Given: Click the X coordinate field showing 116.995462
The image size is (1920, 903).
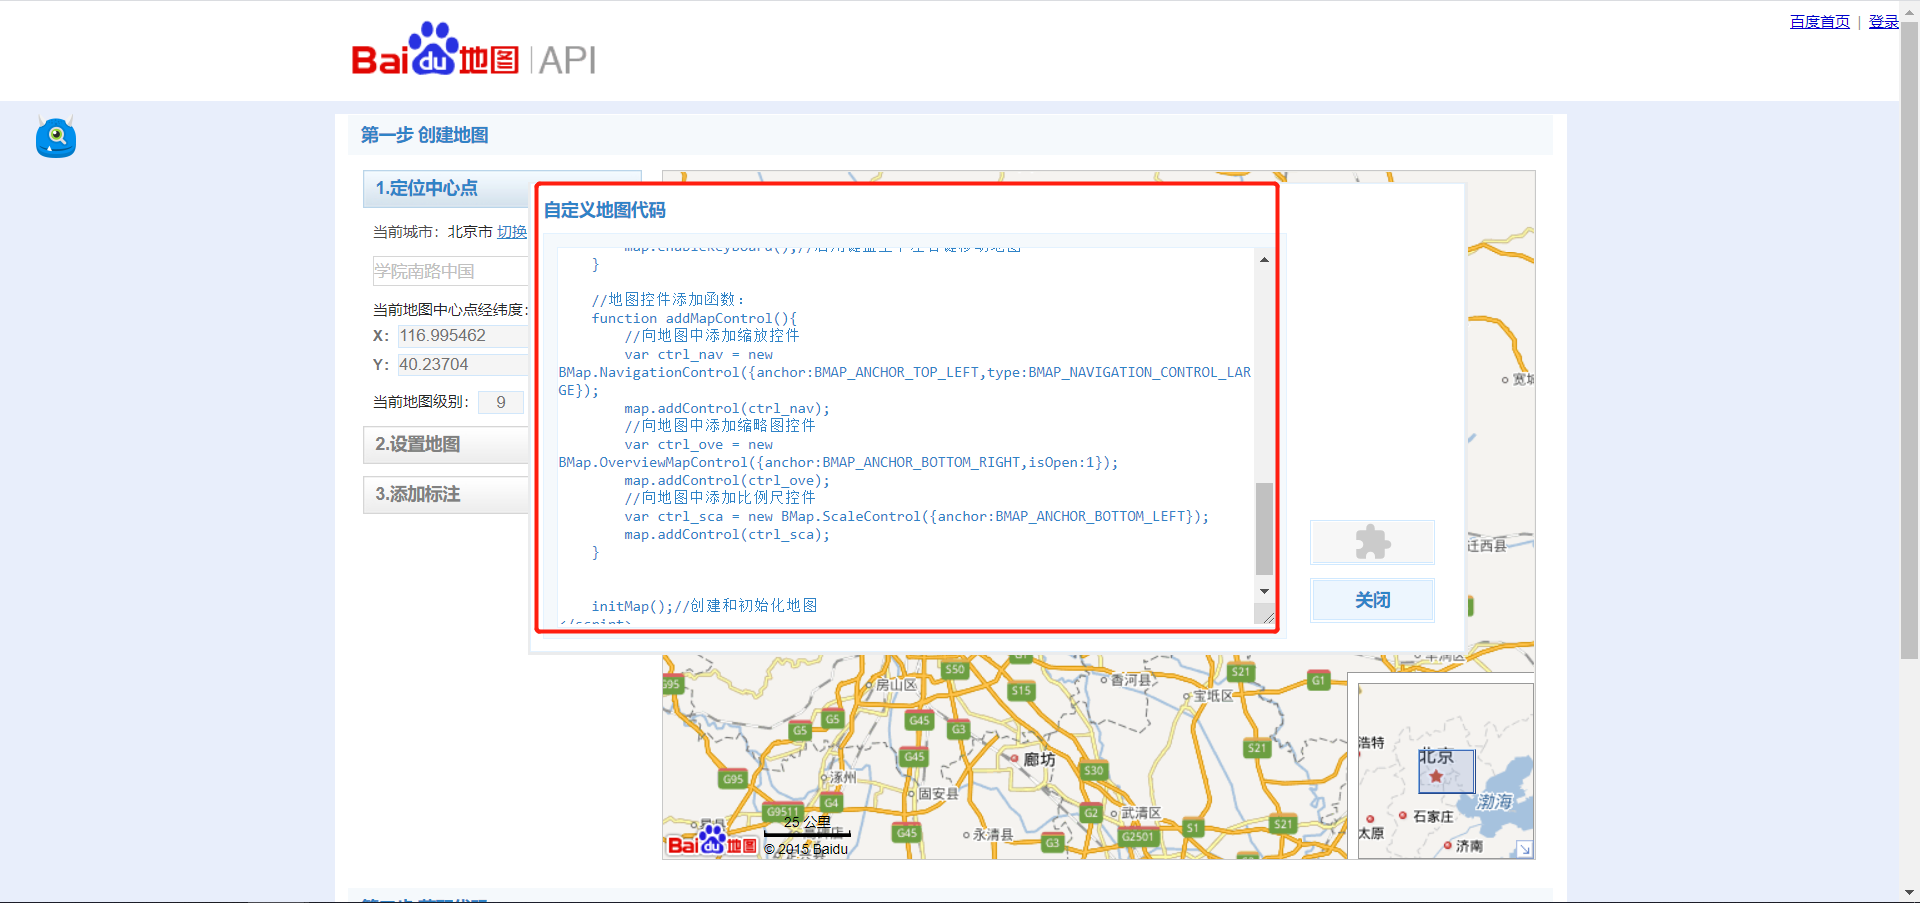Looking at the screenshot, I should (462, 335).
